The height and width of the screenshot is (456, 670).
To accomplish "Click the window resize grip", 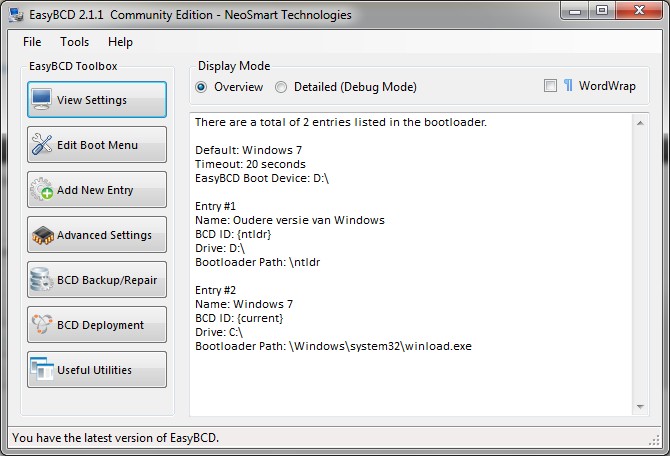I will coord(654,441).
